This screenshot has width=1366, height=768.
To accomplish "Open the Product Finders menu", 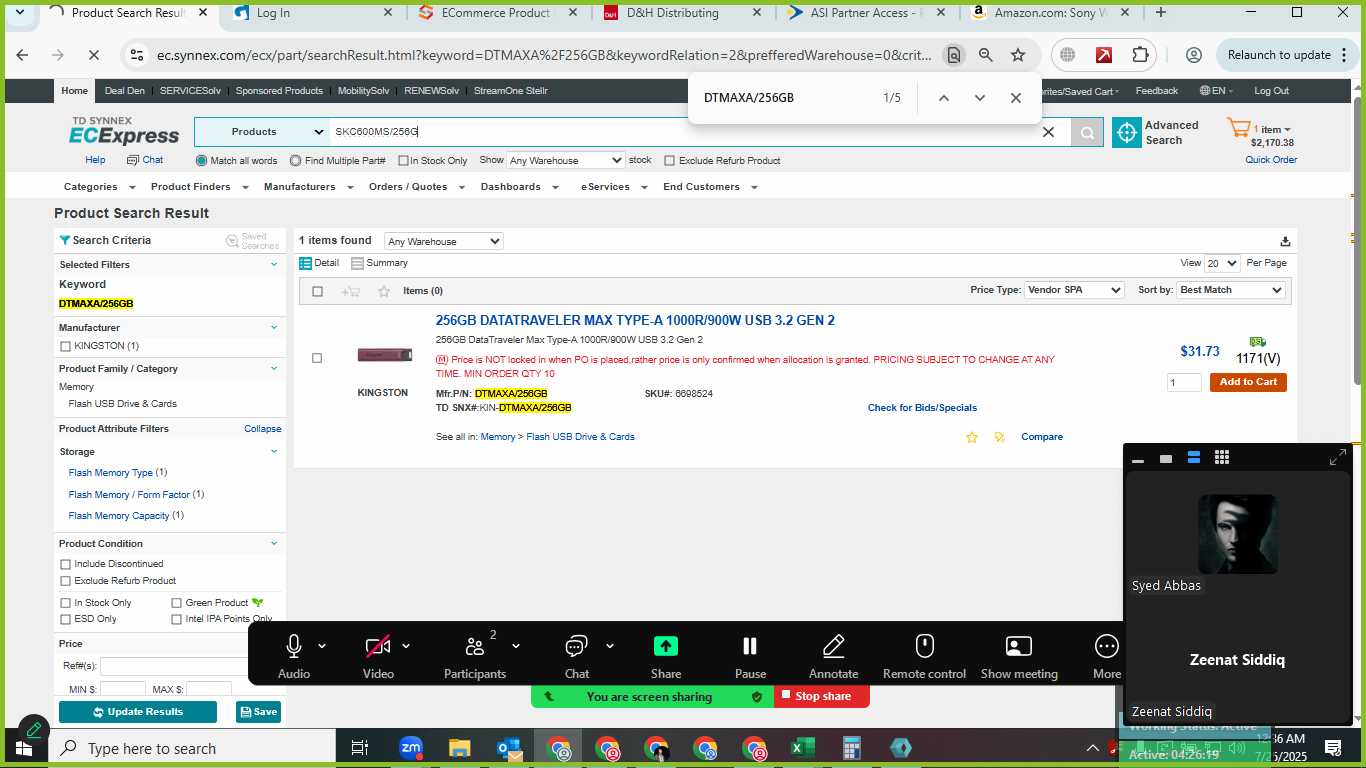I will click(197, 187).
